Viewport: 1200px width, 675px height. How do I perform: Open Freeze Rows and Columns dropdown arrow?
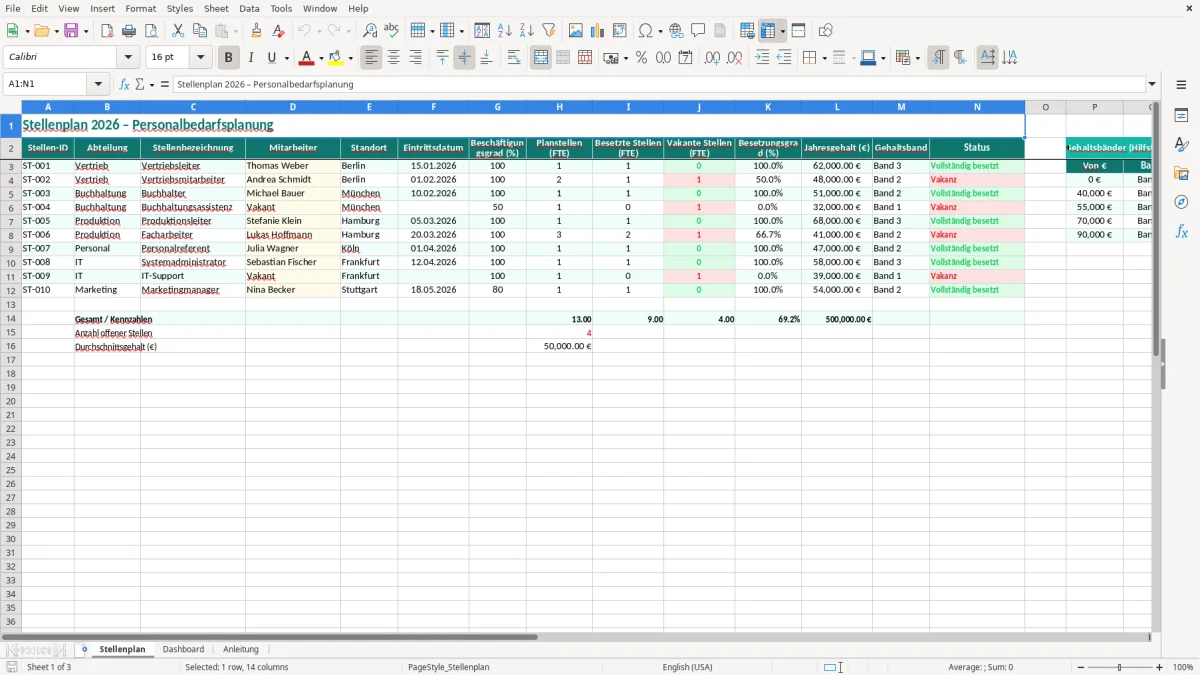pos(782,31)
